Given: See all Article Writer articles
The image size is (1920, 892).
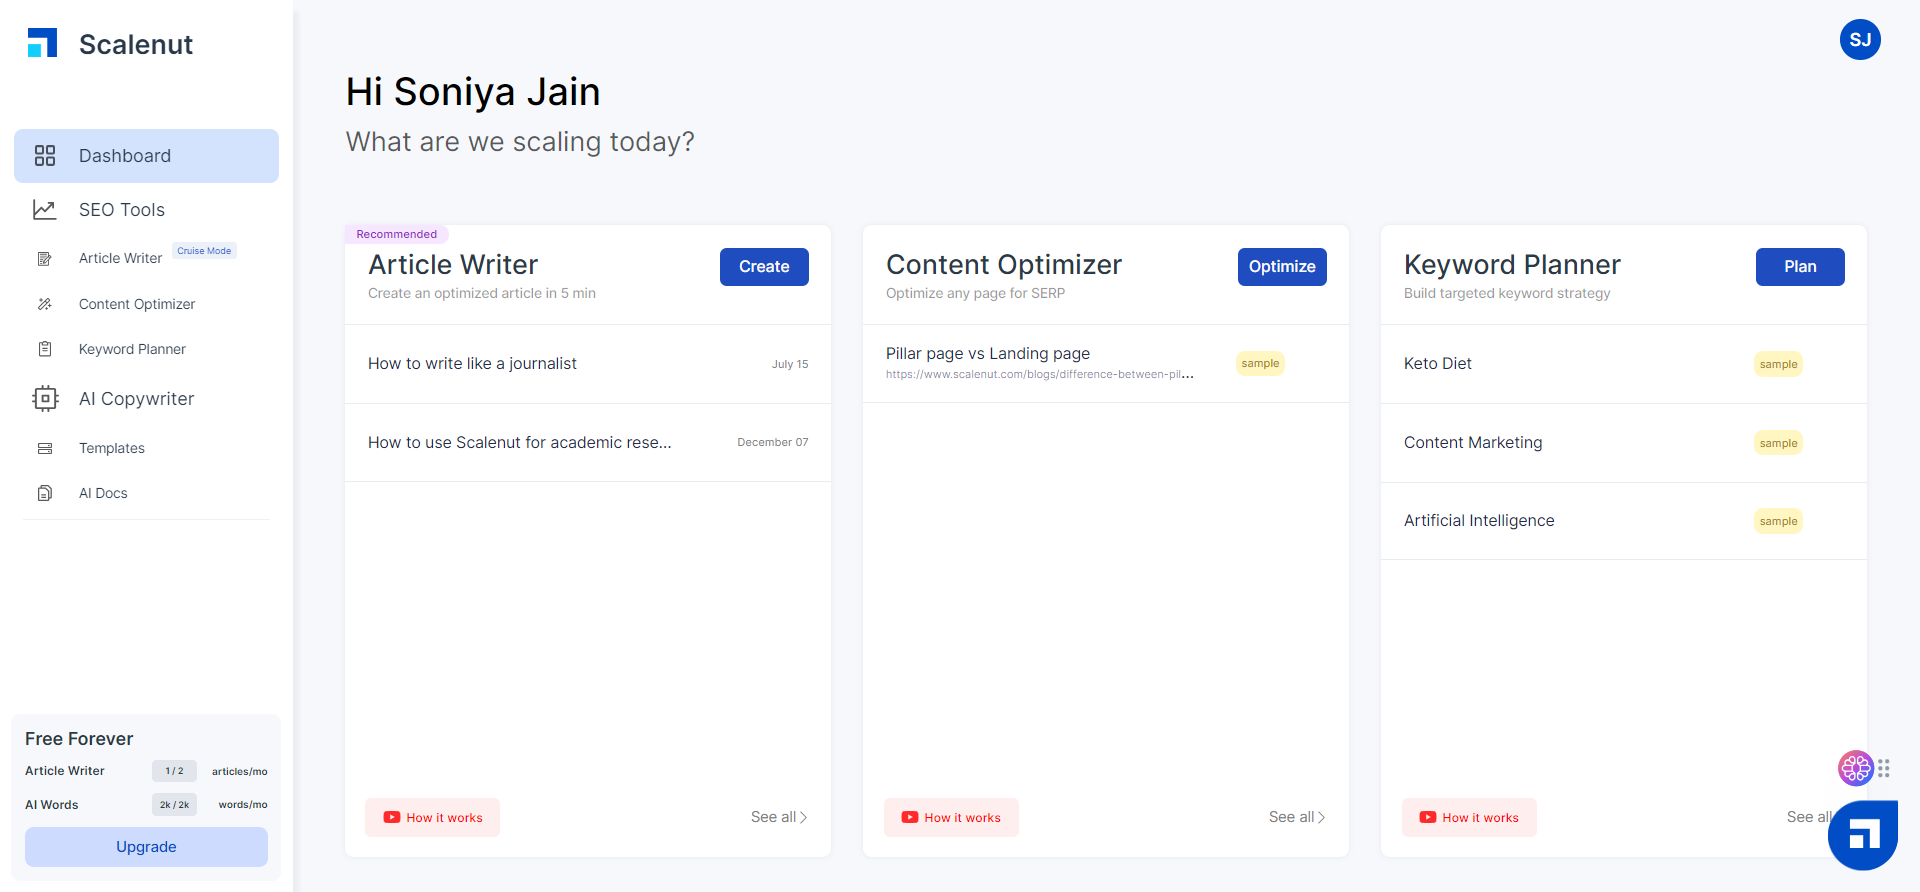Looking at the screenshot, I should coord(779,817).
